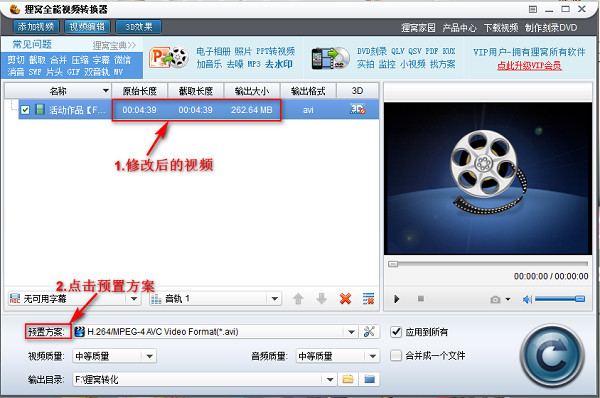Uncheck the video file checkbox
Screen dimensions: 600x398
pyautogui.click(x=25, y=110)
